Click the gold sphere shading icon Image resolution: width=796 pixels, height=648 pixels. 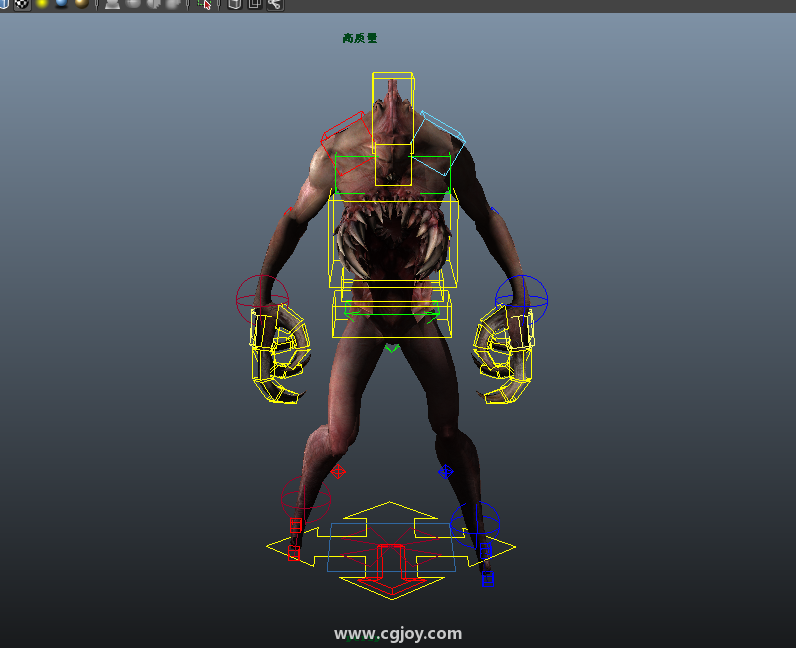pyautogui.click(x=81, y=4)
